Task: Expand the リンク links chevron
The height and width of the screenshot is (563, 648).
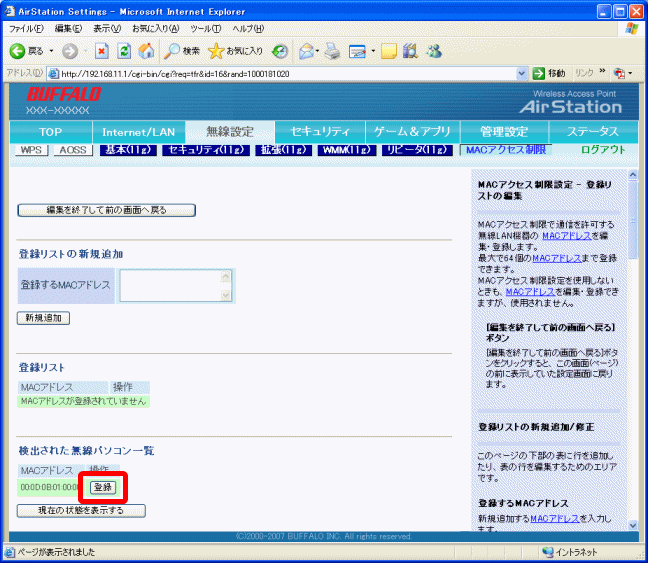Action: (602, 71)
